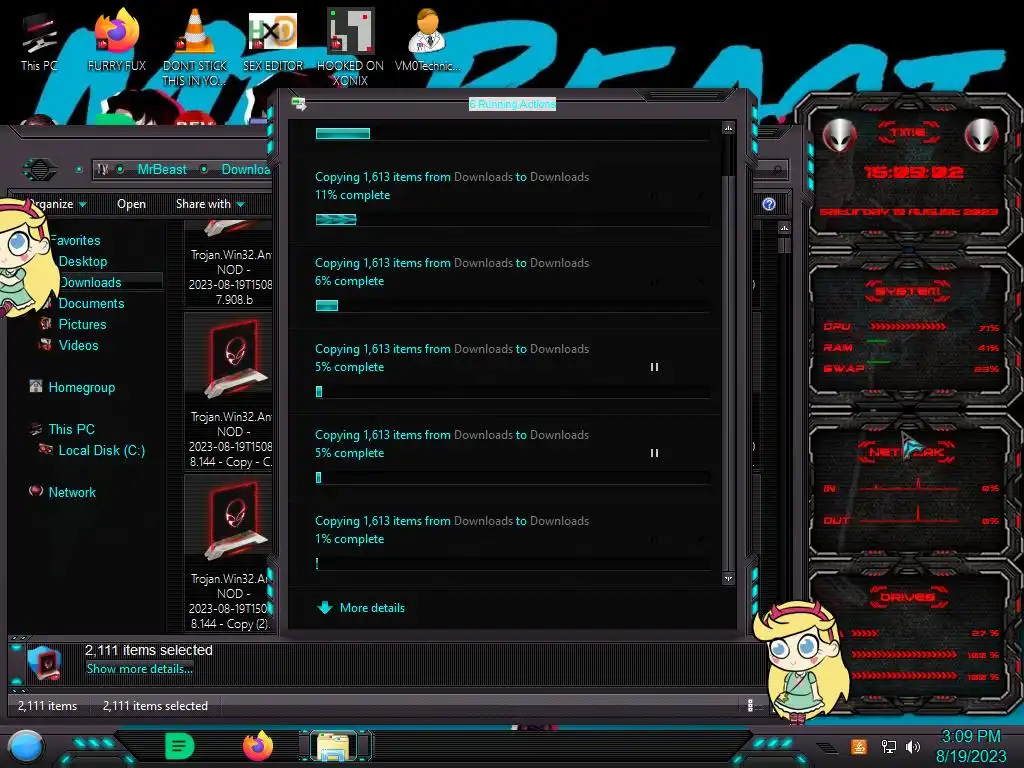Open the Organize menu dropdown
The image size is (1024, 768).
point(57,204)
